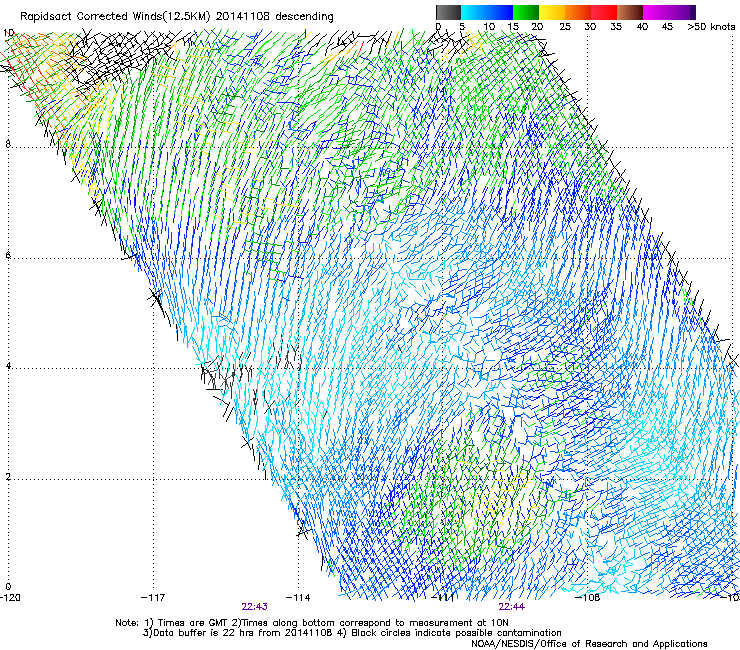
Task: Click the NOAA/NESDIS credit line
Action: (x=589, y=644)
